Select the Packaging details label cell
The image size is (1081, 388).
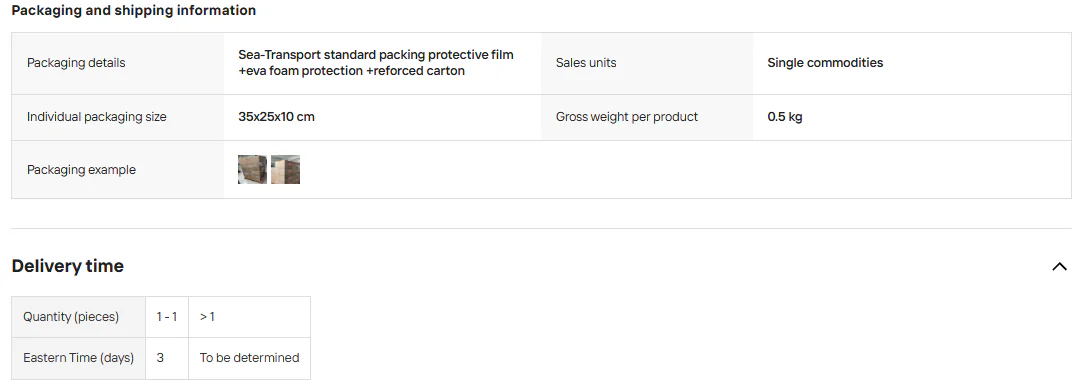(x=118, y=63)
